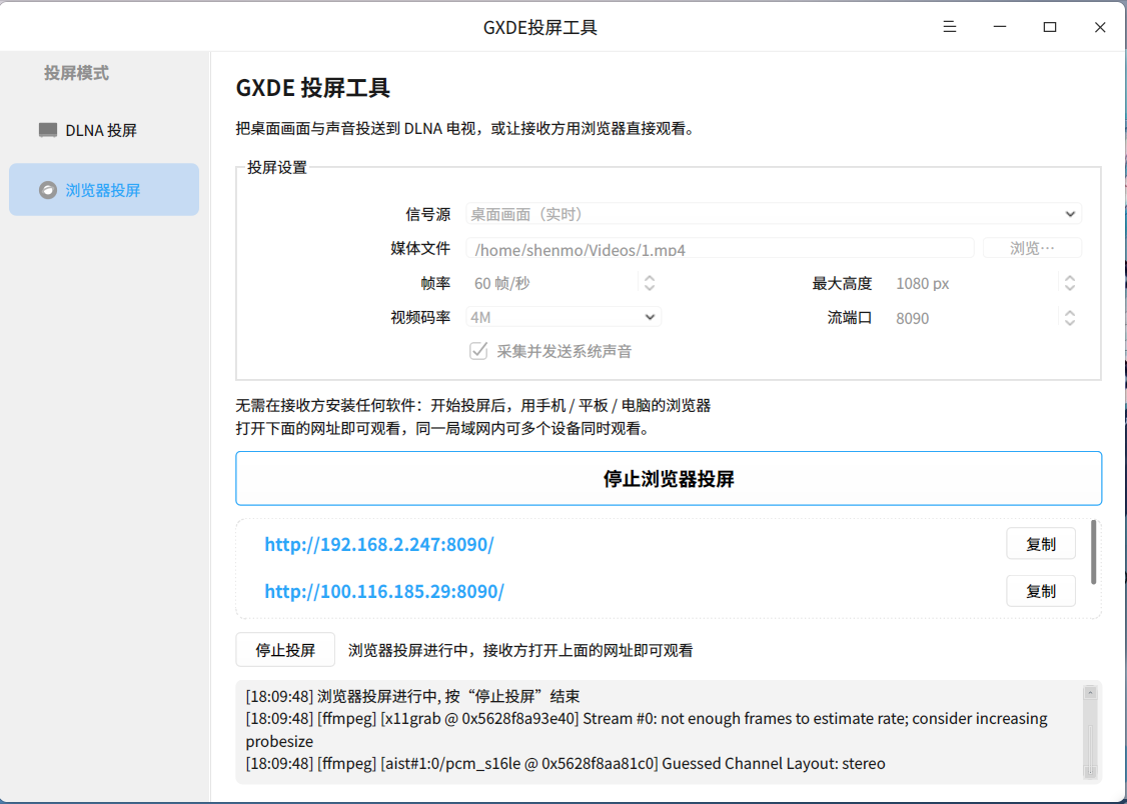Click the 浏览器投屏 globe icon
The image size is (1127, 804).
click(x=48, y=190)
